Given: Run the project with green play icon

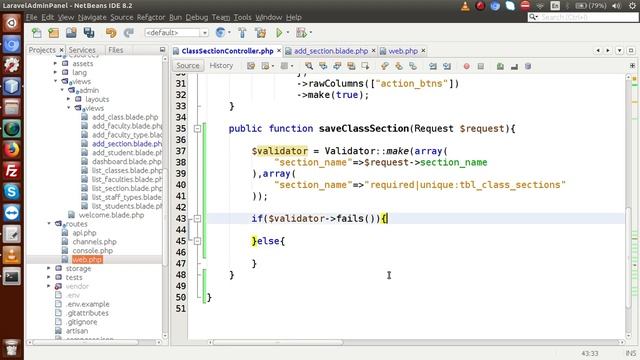Looking at the screenshot, I should tap(279, 33).
